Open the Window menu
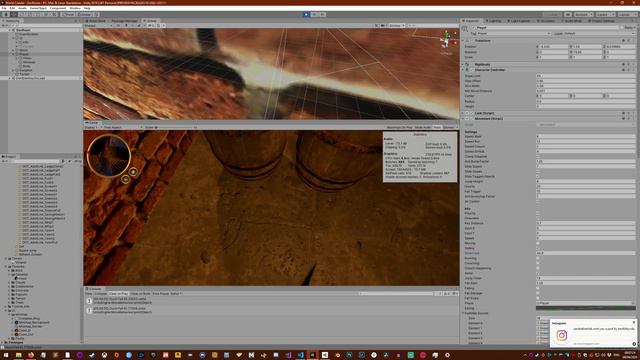 75,8
